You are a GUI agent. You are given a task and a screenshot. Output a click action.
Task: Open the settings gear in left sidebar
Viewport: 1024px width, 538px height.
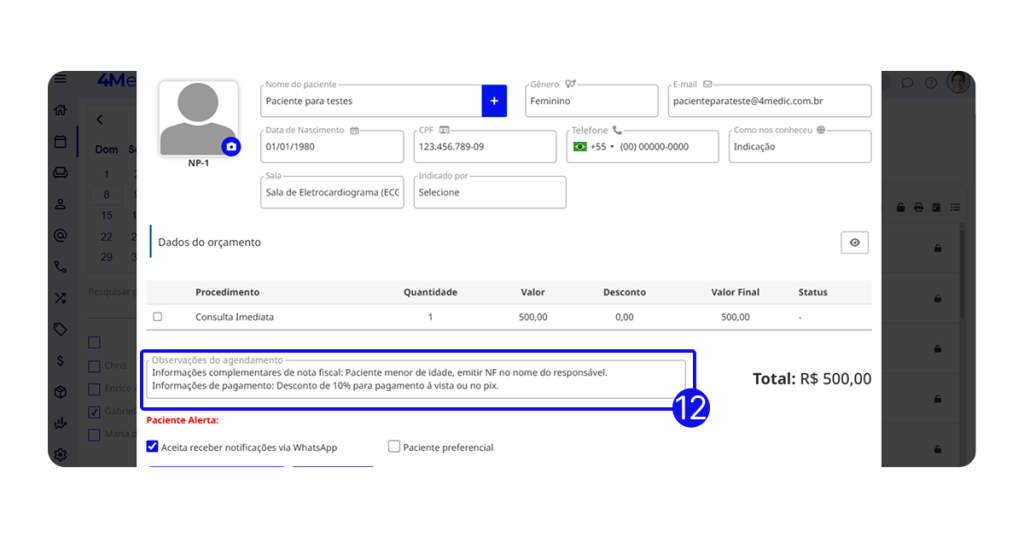pyautogui.click(x=61, y=454)
